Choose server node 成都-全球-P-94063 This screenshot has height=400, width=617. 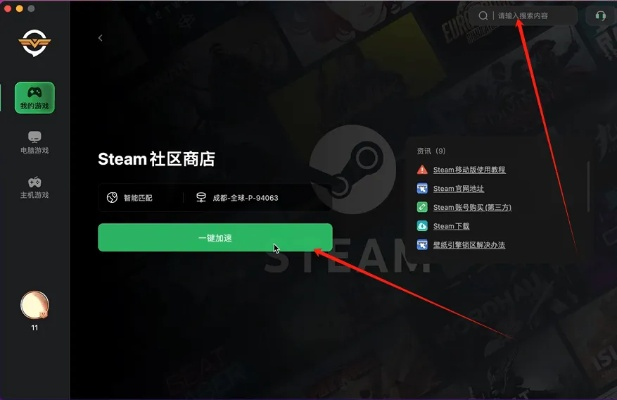[x=237, y=197]
